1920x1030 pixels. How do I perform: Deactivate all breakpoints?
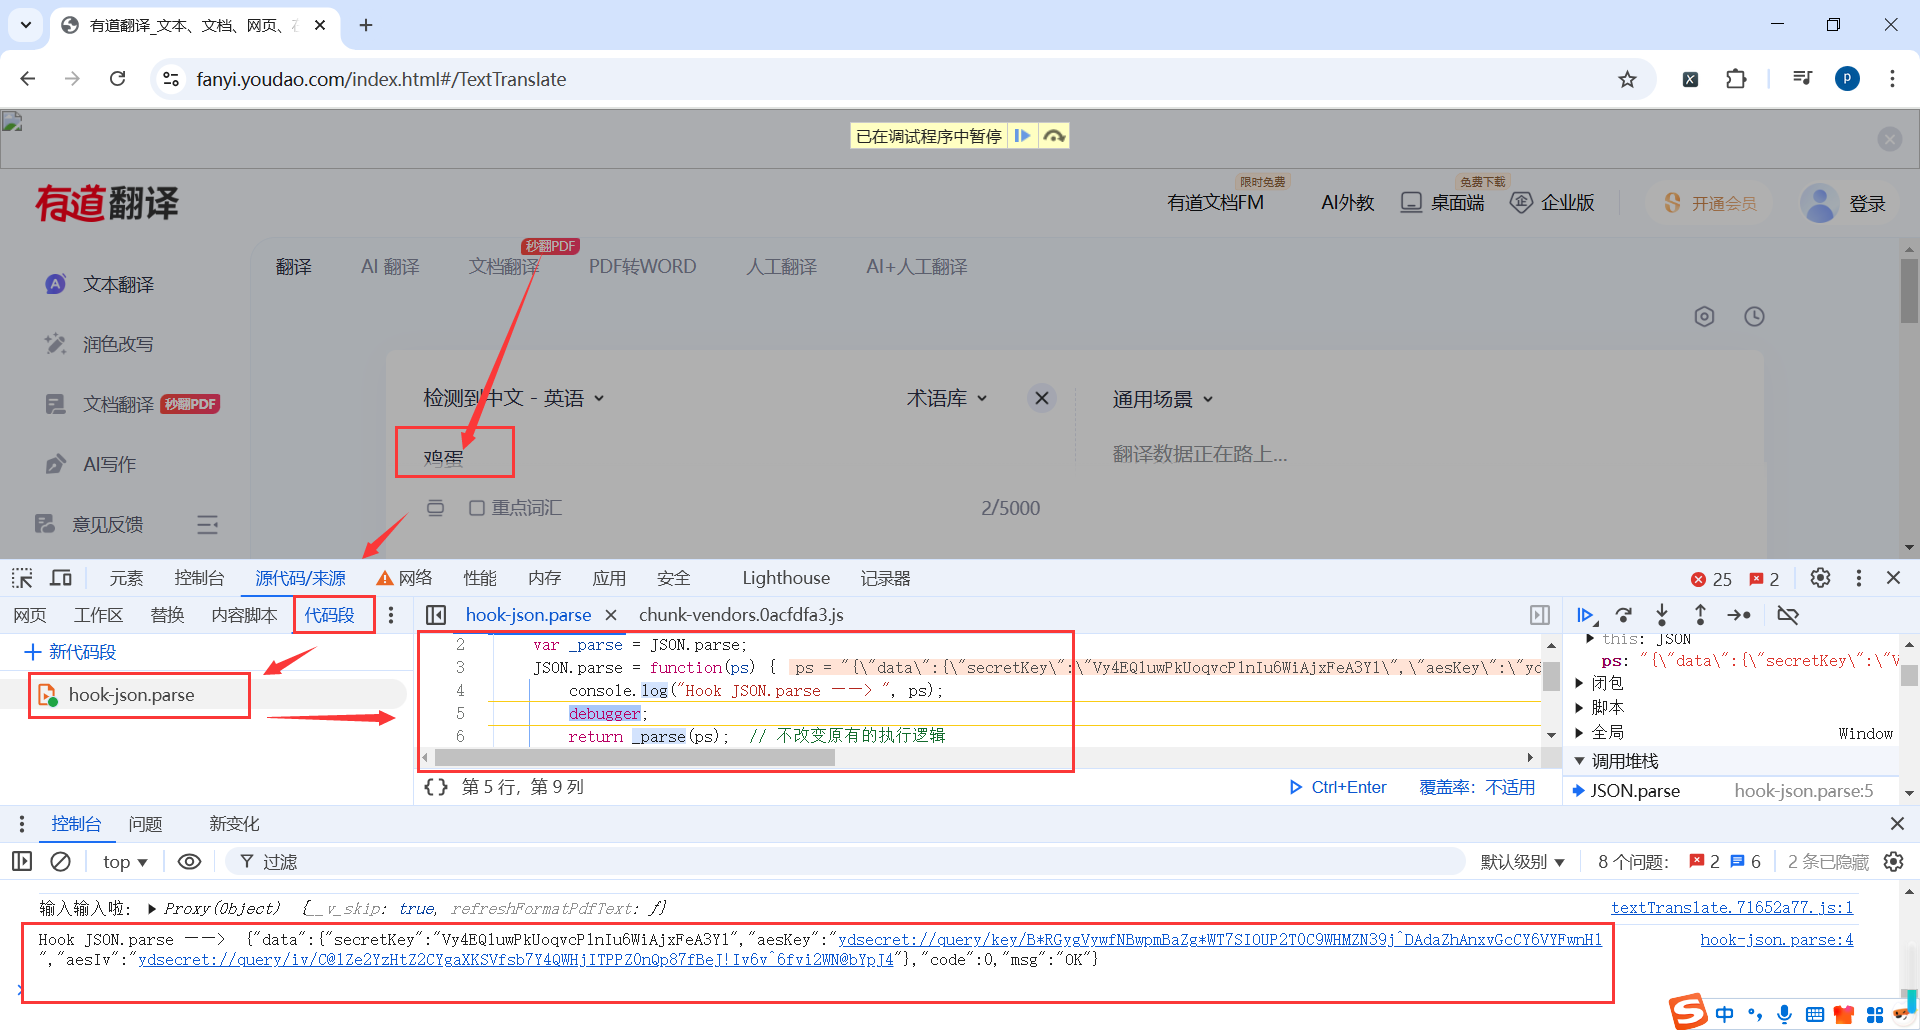(1788, 615)
